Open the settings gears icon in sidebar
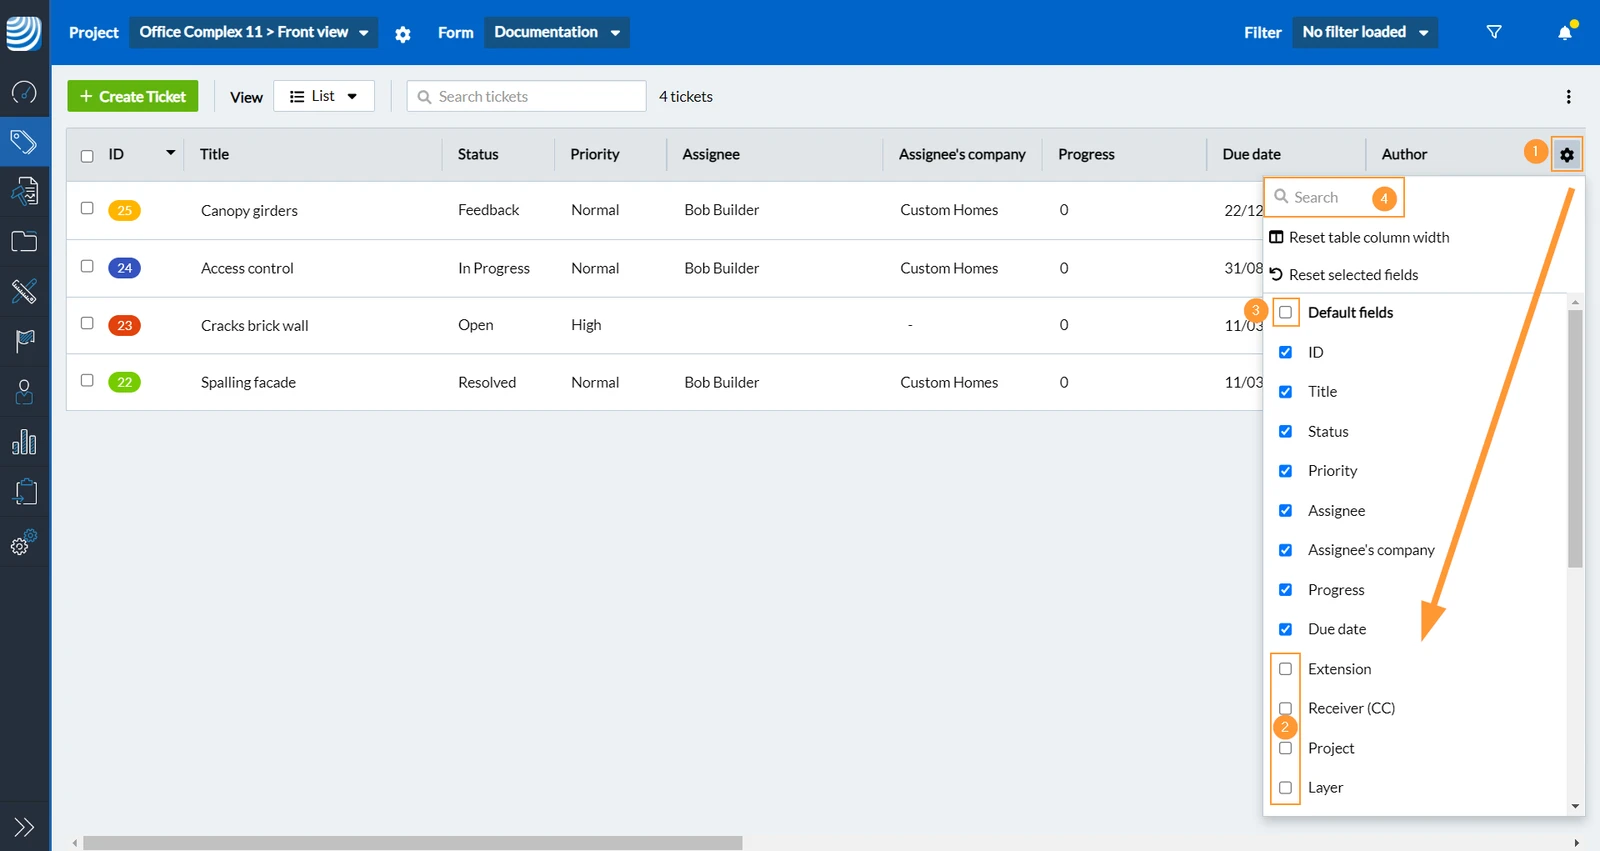Image resolution: width=1600 pixels, height=851 pixels. (24, 542)
